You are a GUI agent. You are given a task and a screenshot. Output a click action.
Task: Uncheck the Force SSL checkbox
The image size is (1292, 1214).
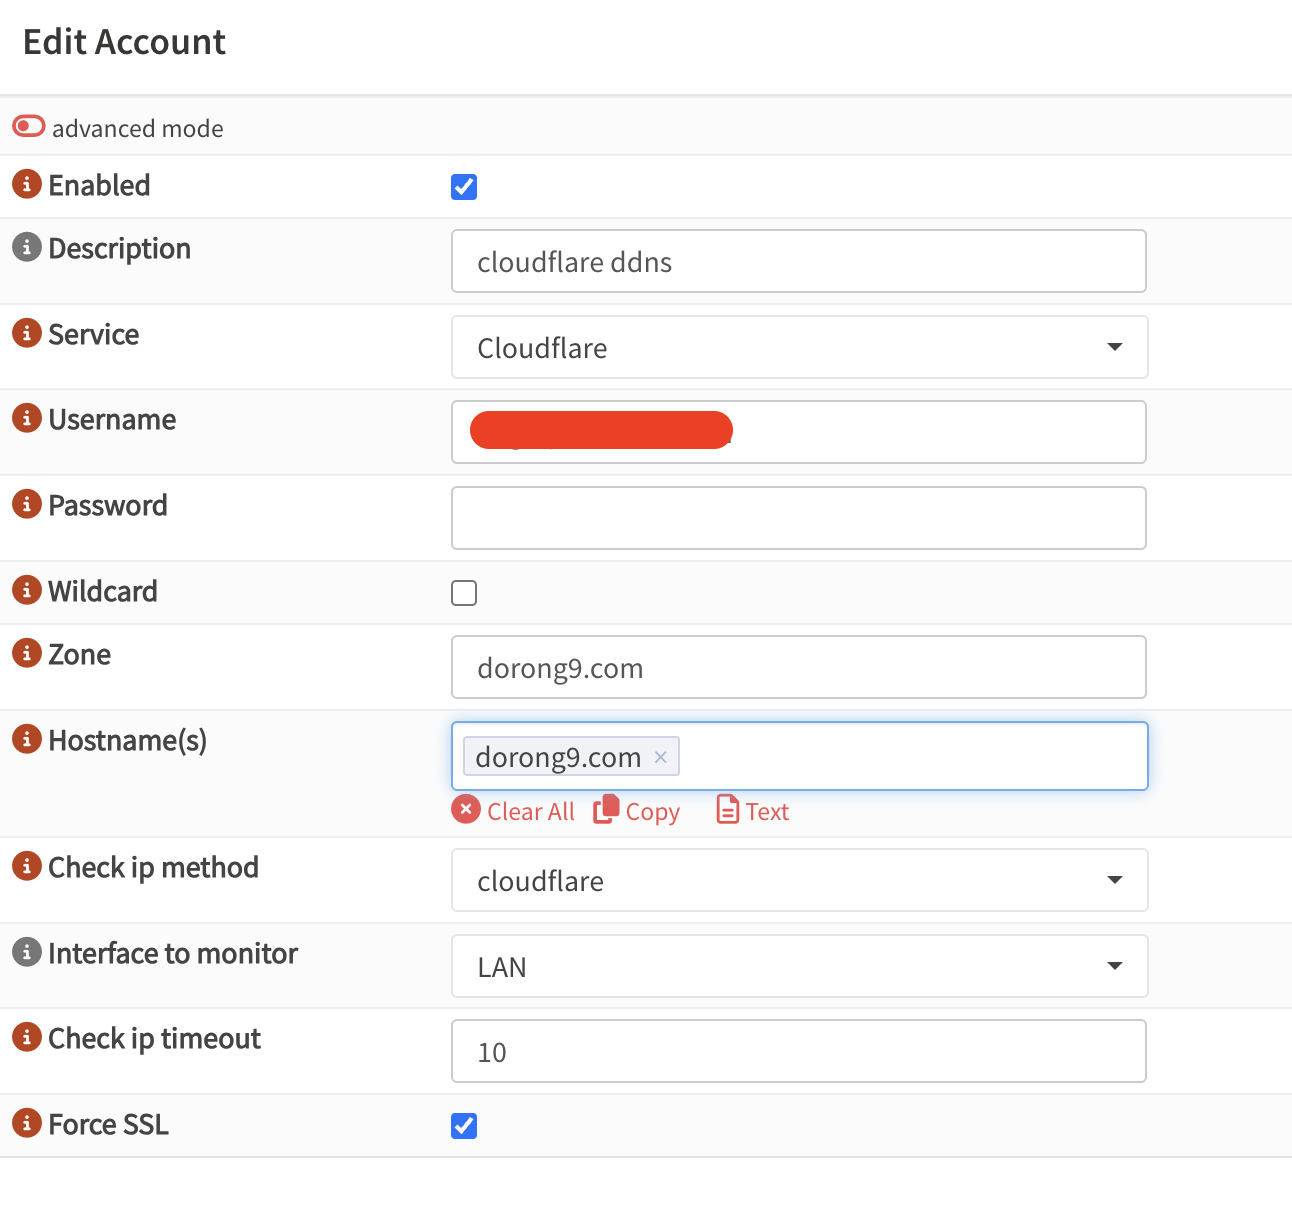(464, 1126)
